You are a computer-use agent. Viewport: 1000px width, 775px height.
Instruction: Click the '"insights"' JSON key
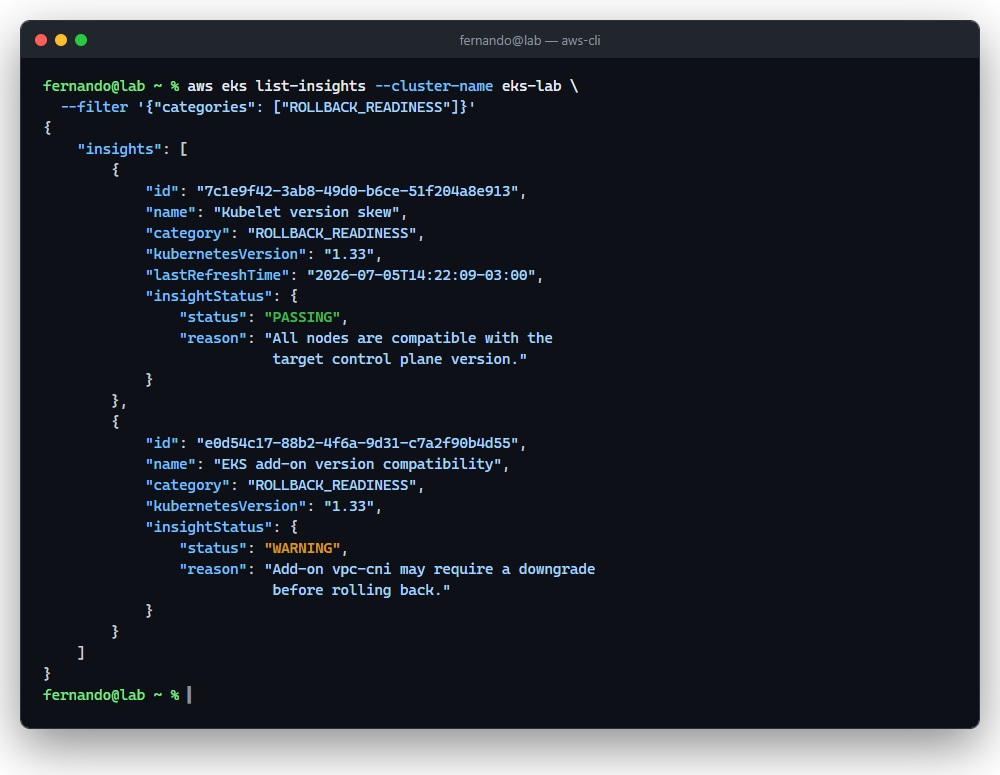pos(119,149)
